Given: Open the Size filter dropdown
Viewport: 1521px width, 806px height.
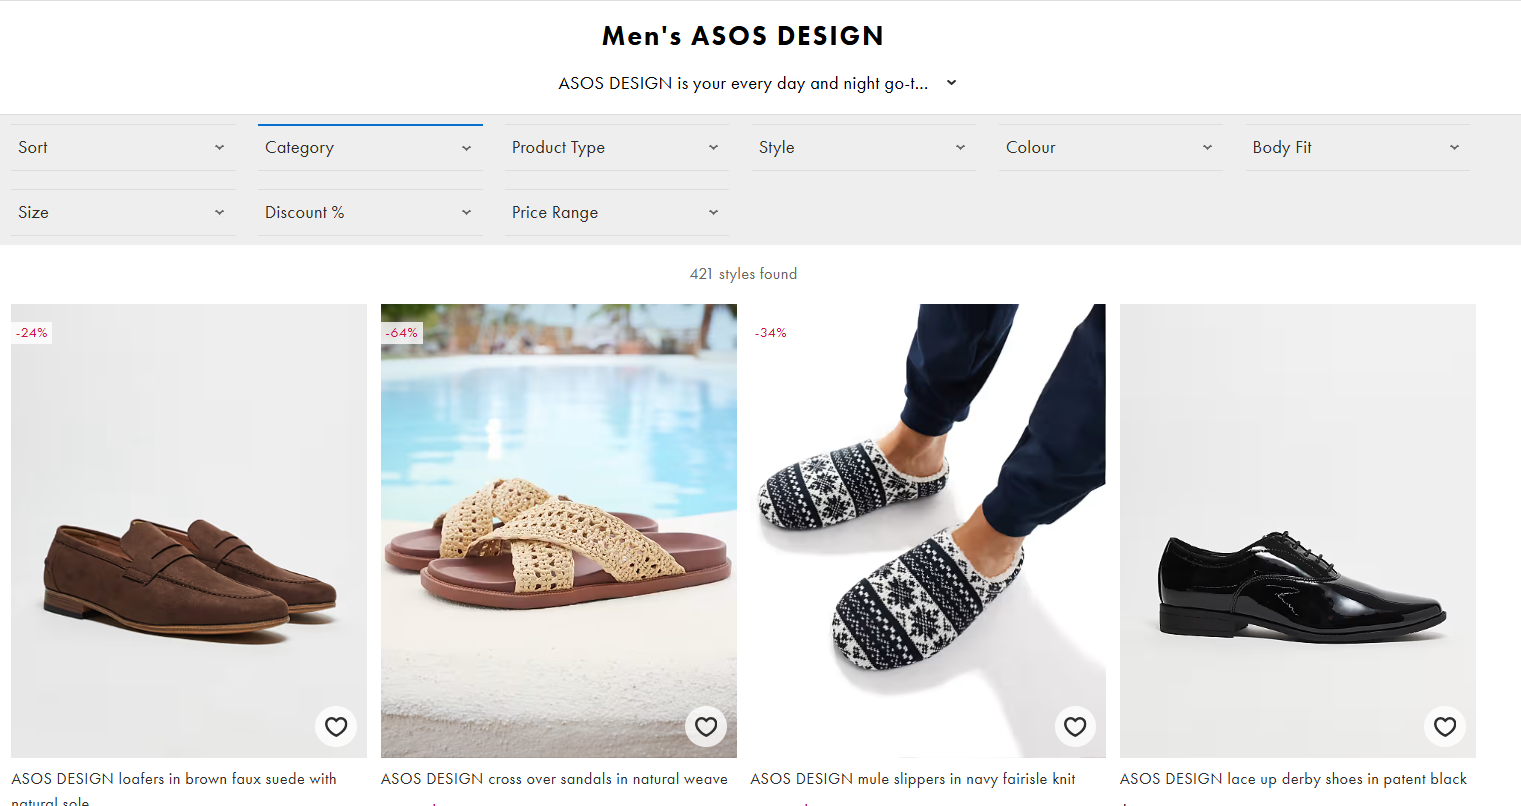Looking at the screenshot, I should (x=123, y=212).
